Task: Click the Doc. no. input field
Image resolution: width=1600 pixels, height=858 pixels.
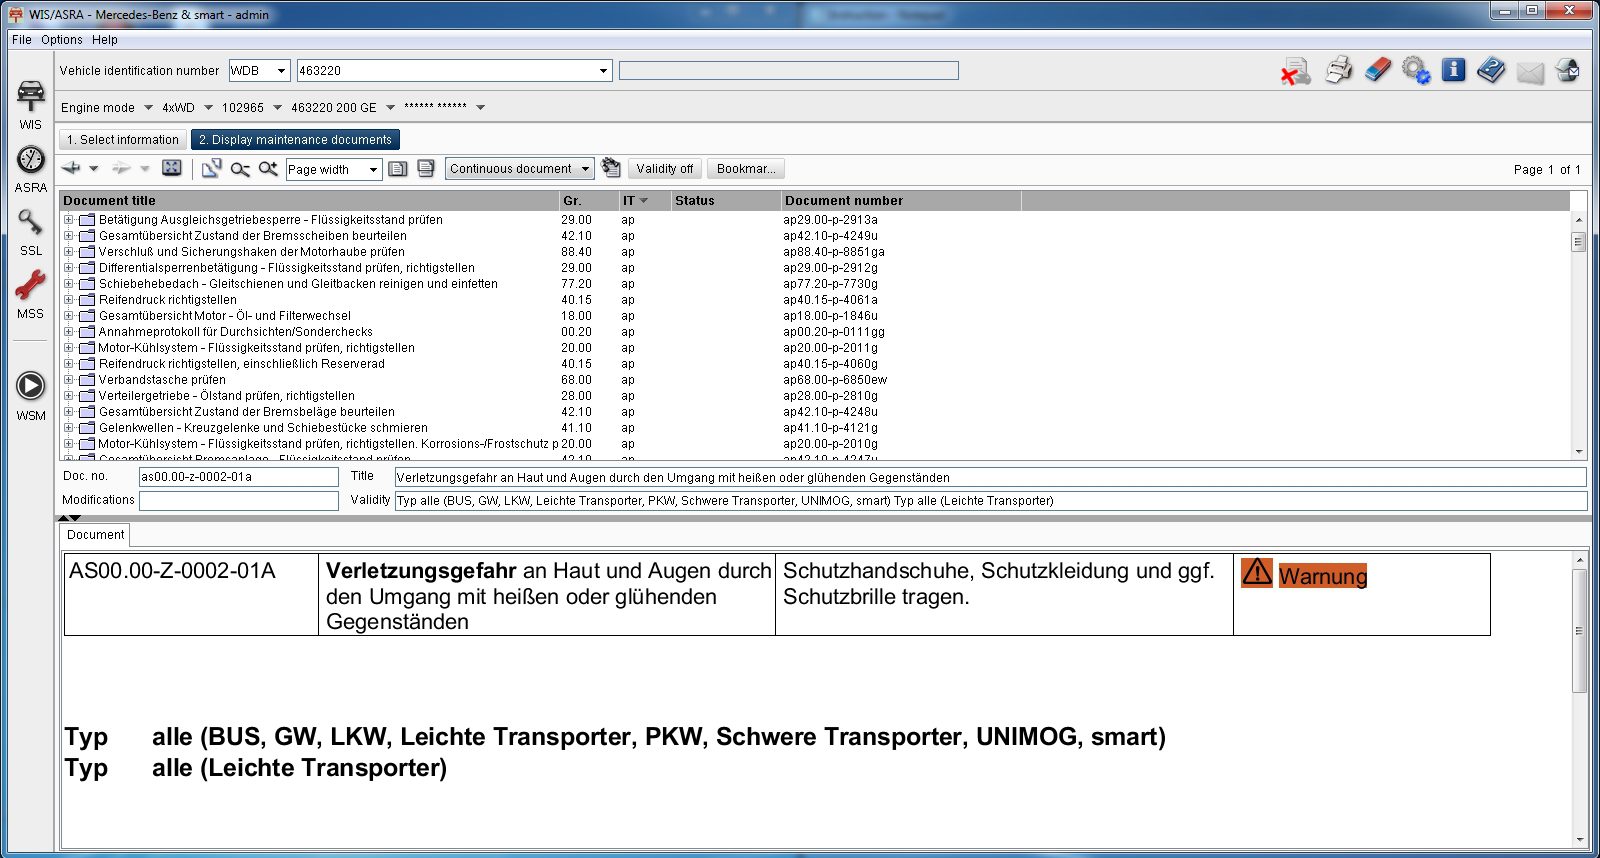Action: point(239,477)
